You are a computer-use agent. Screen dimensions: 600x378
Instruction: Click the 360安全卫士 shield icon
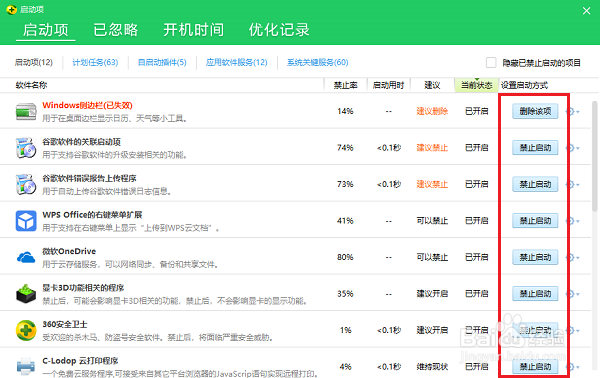coord(26,330)
